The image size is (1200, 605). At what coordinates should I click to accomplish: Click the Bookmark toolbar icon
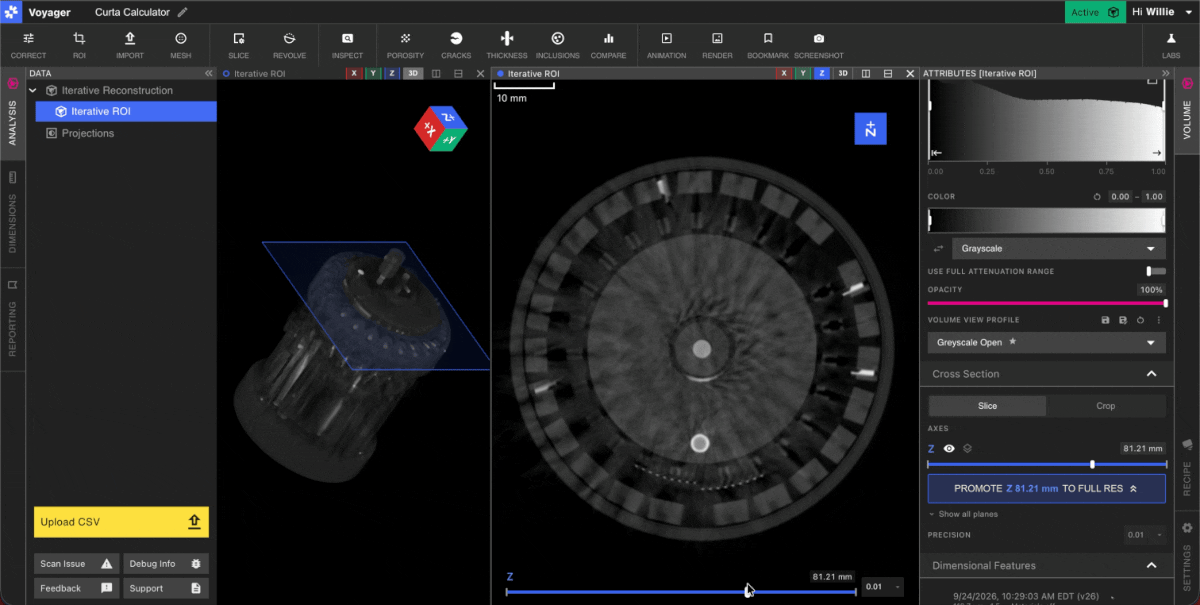point(767,44)
